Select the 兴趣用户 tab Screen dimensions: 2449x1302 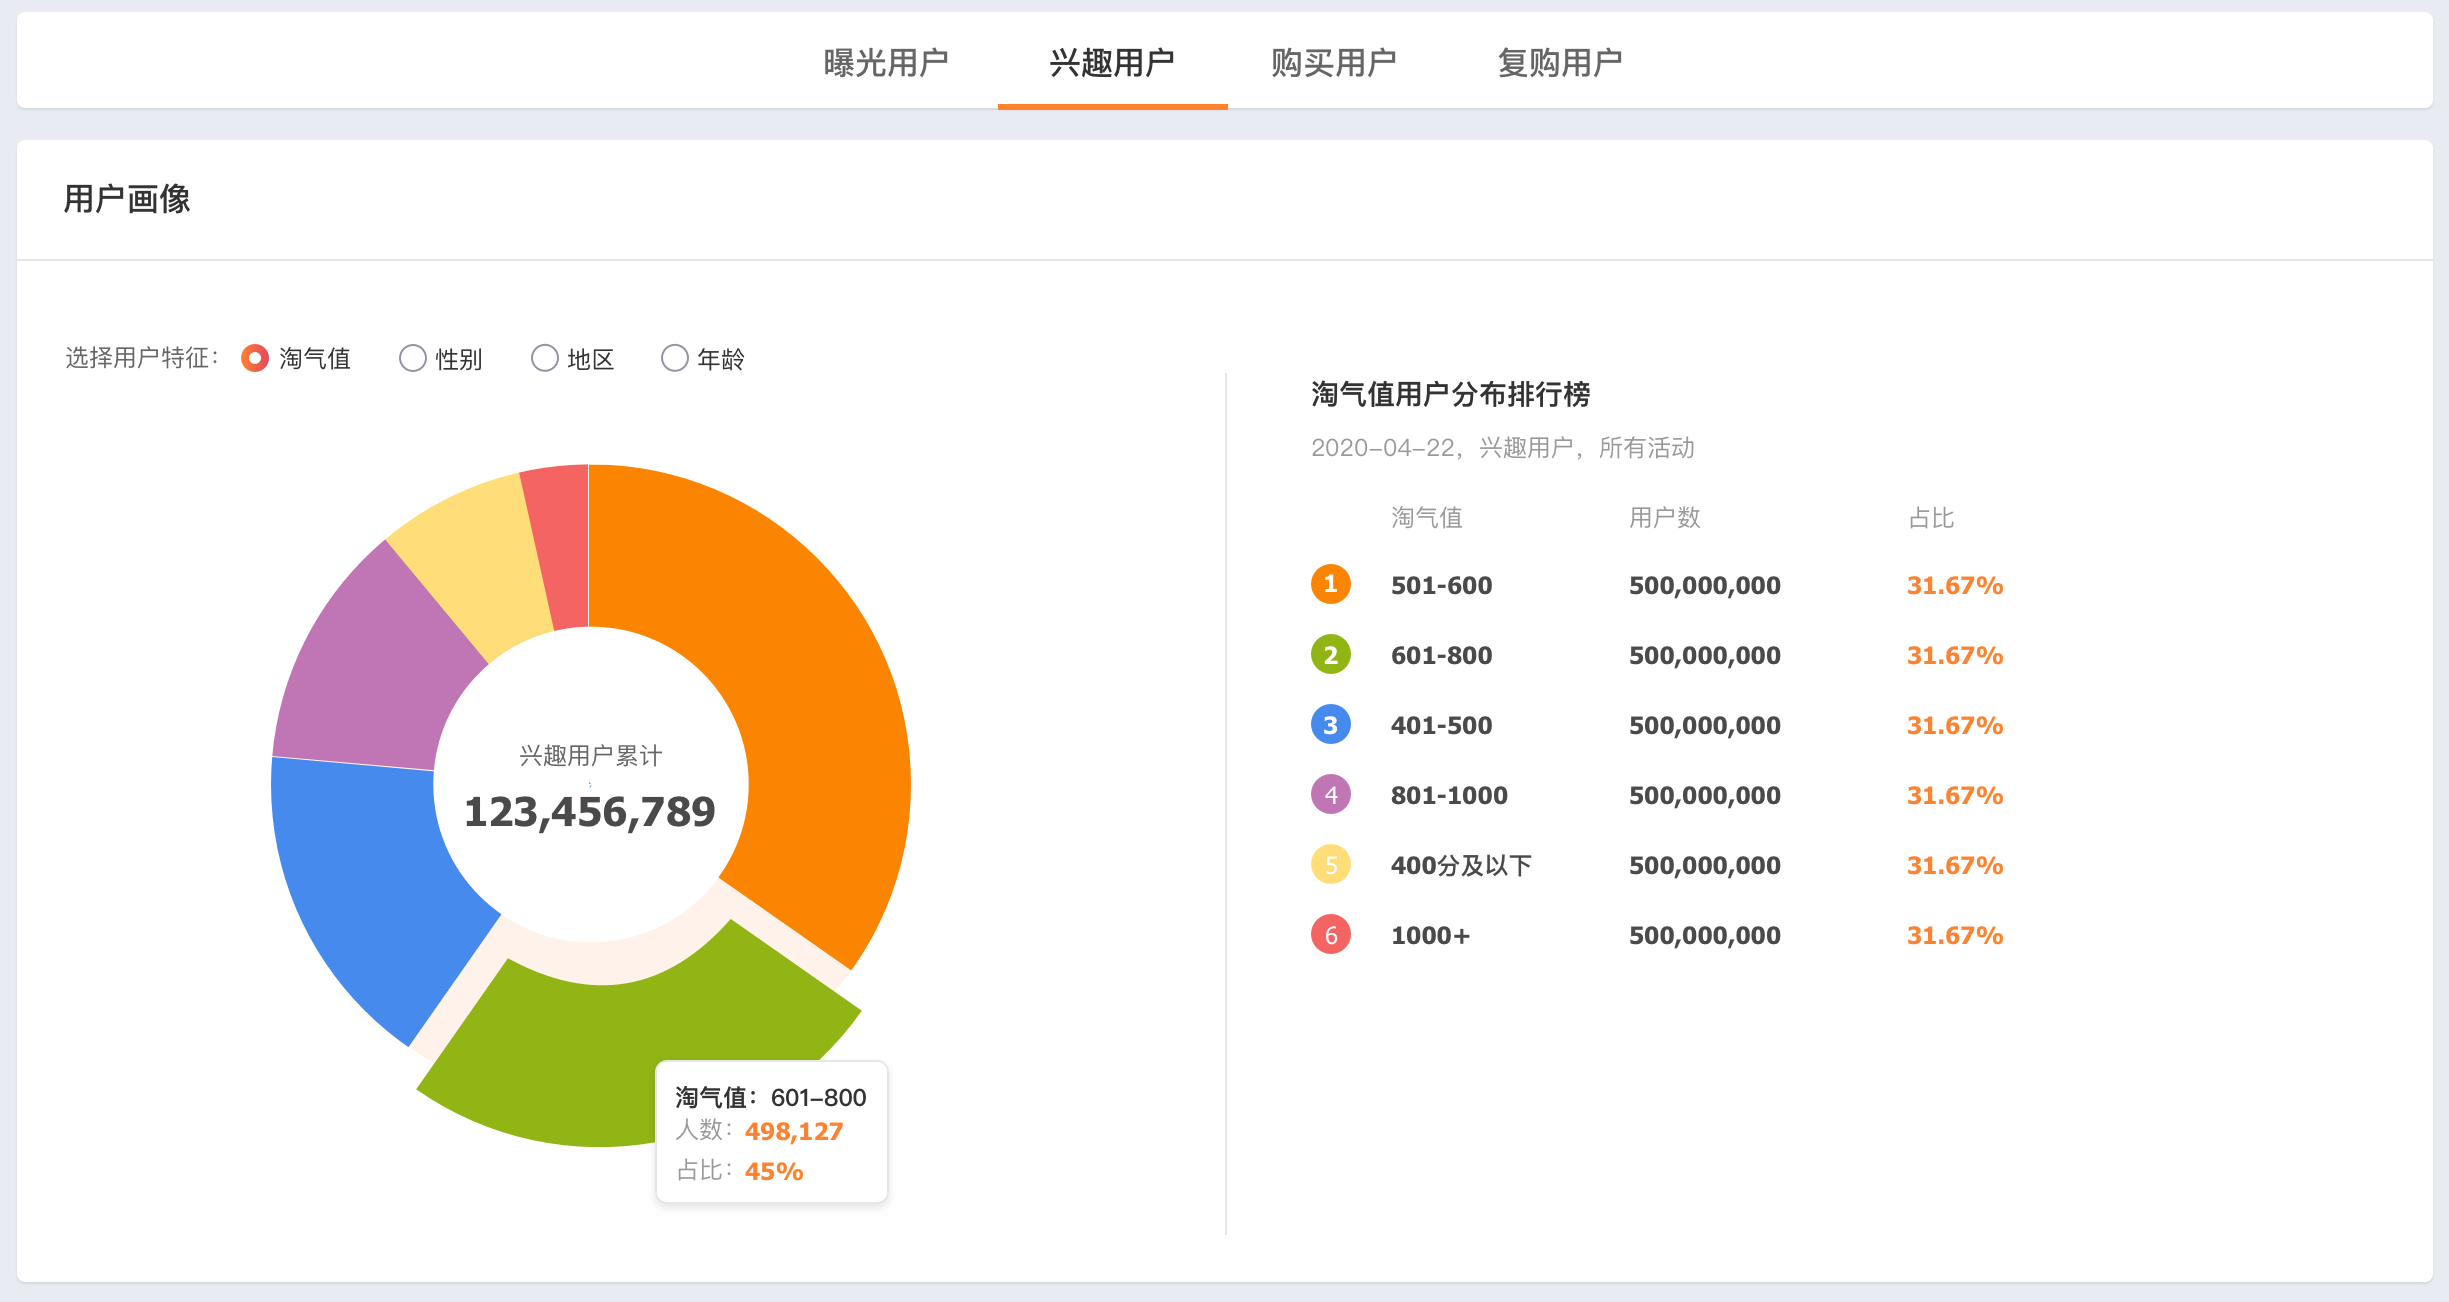click(1112, 63)
